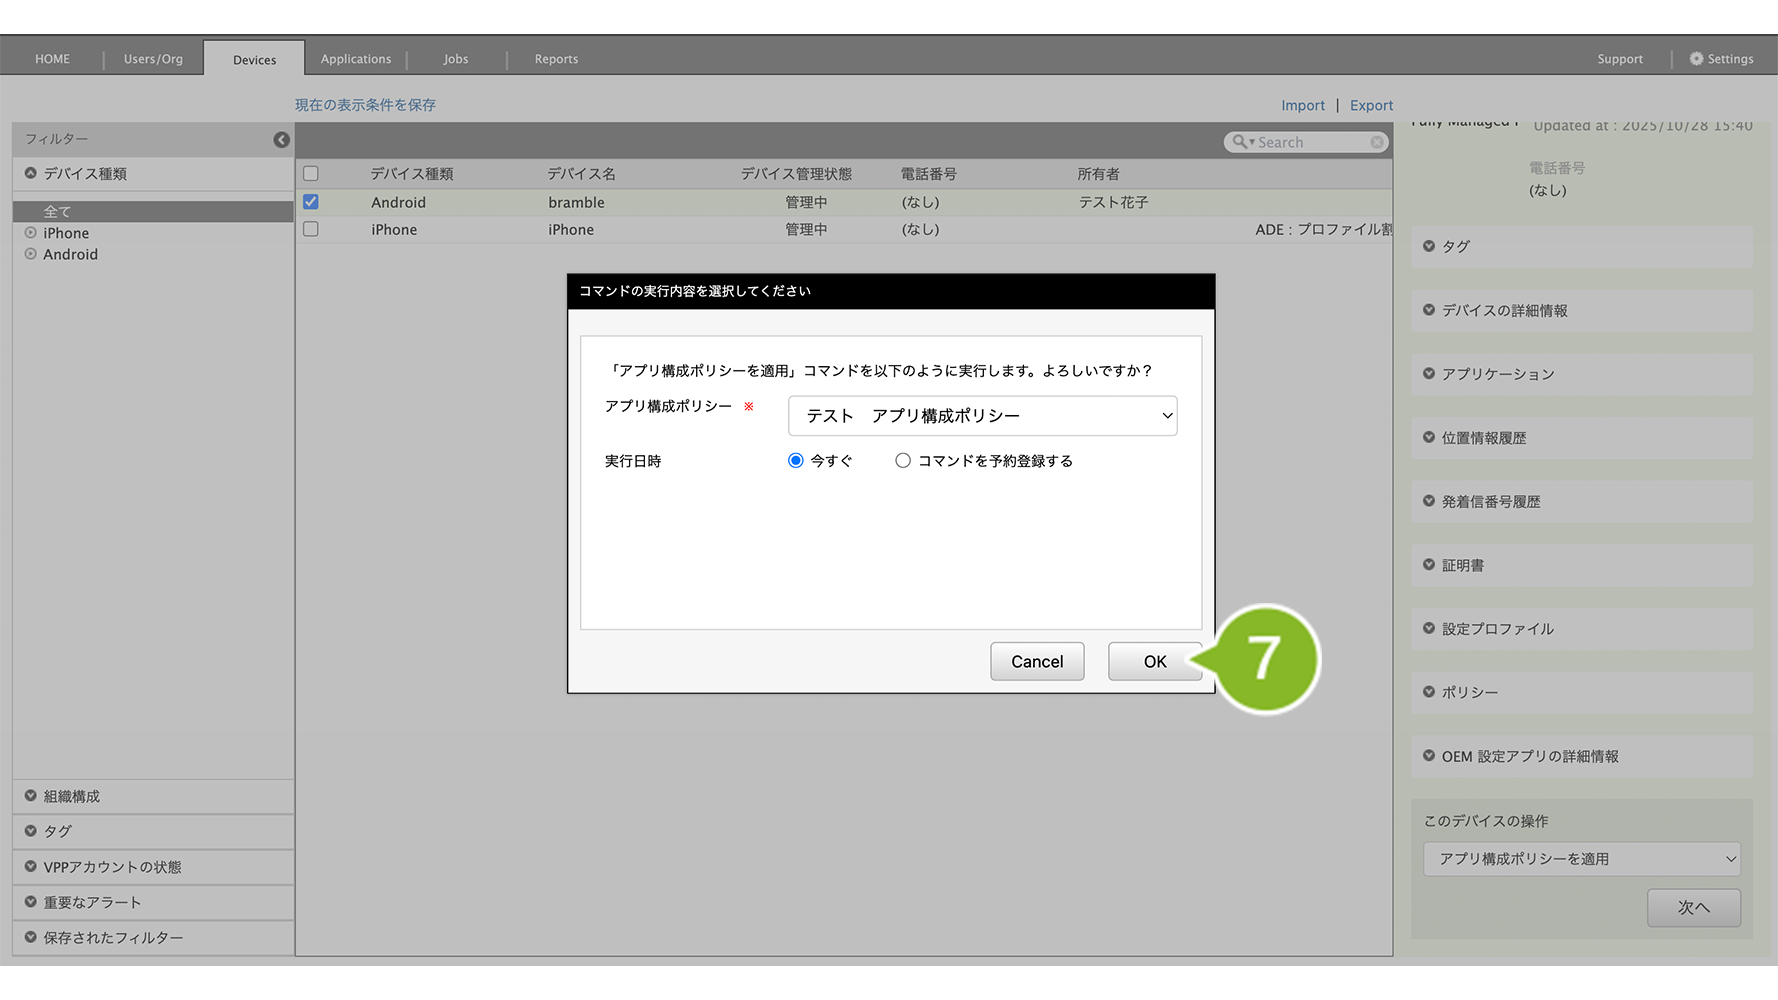Screen dimensions: 1778x1000
Task: Click the search magnifier icon
Action: point(1240,142)
